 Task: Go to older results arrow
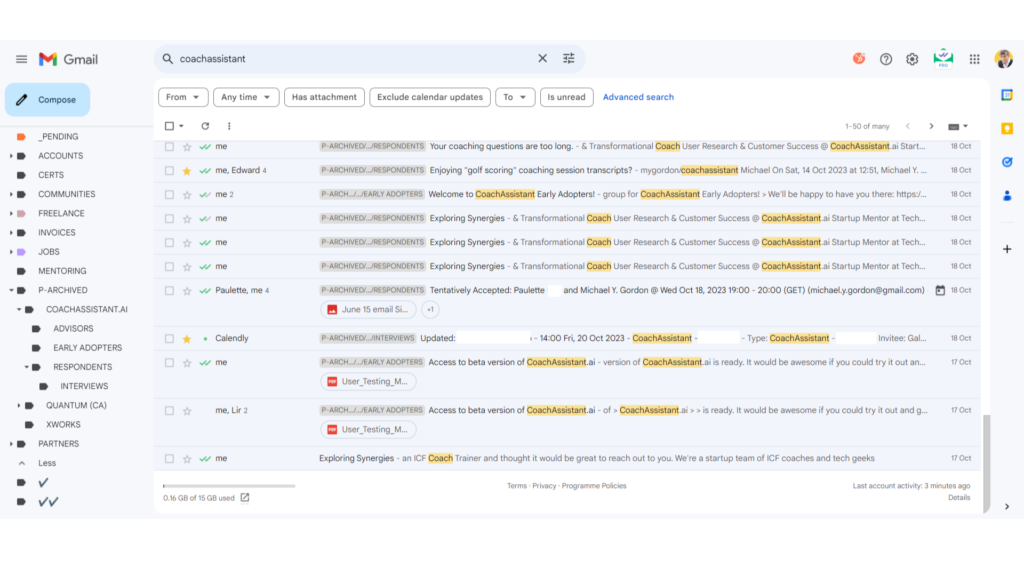pos(931,126)
